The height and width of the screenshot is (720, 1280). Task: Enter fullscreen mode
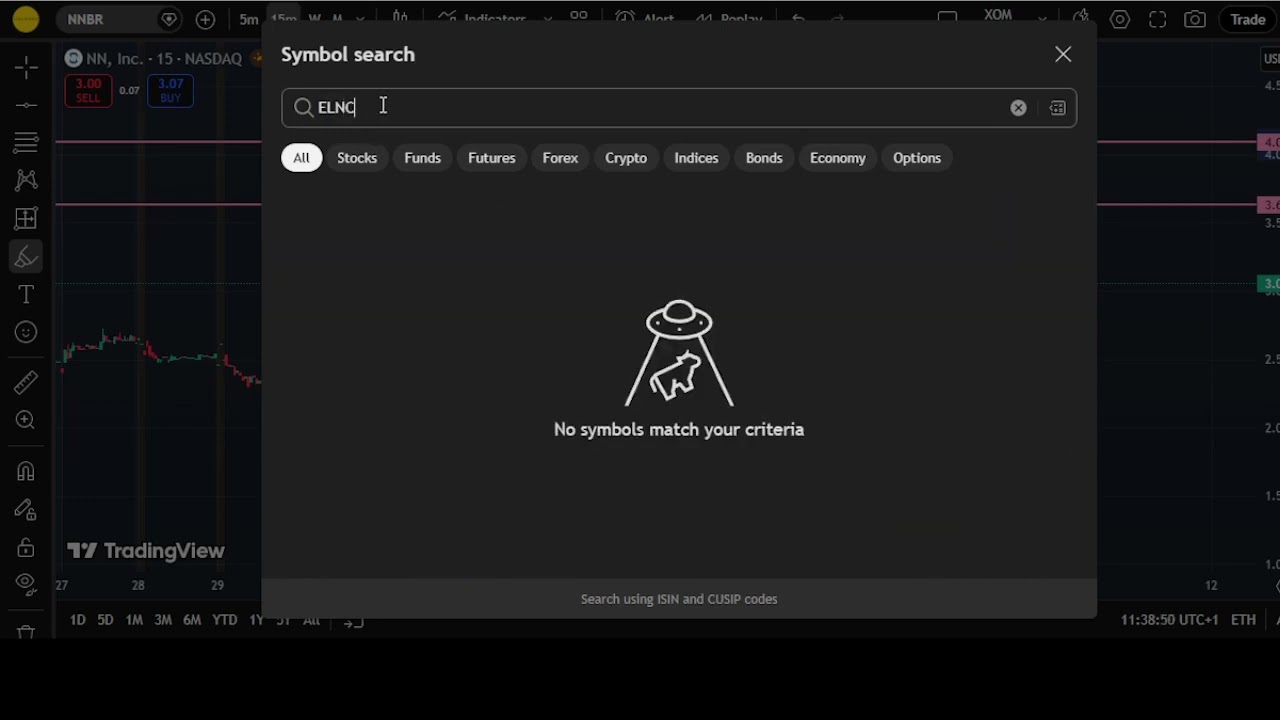point(1157,19)
